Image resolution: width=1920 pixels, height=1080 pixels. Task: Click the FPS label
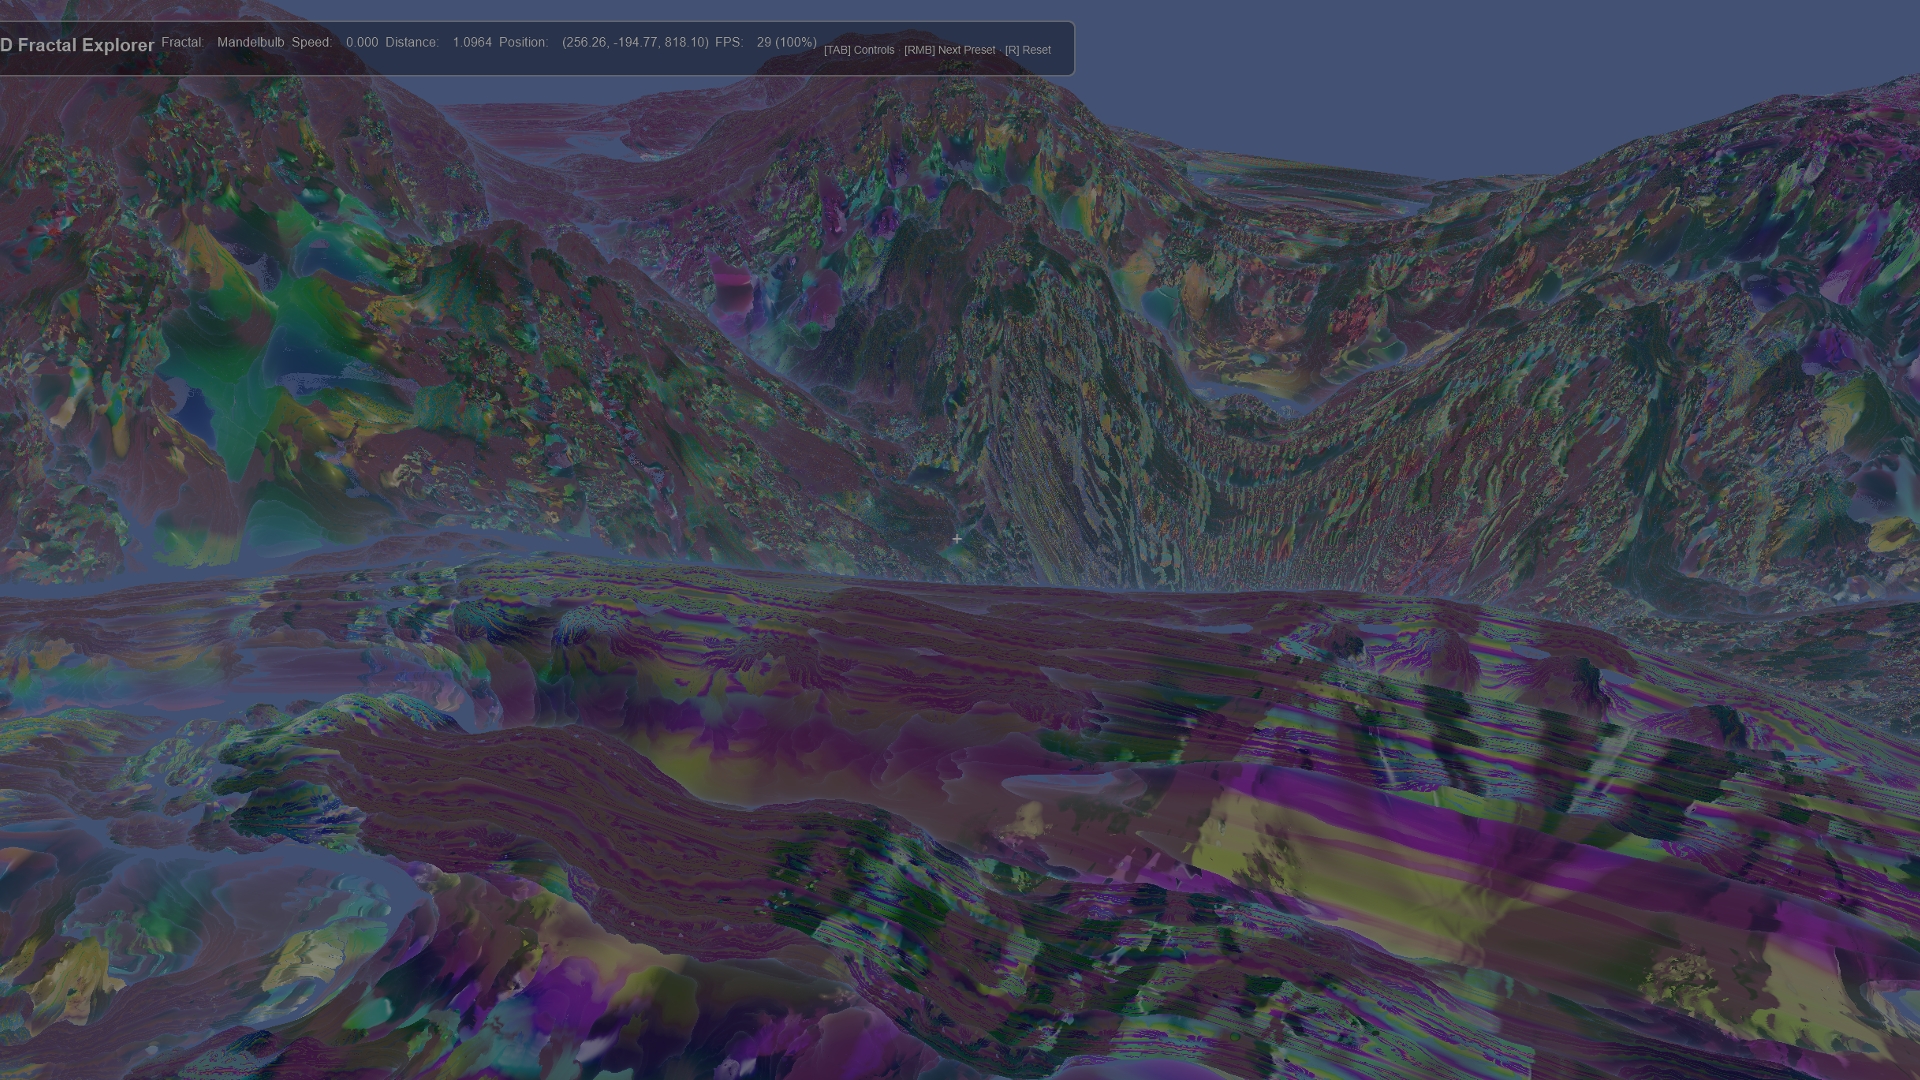(729, 42)
